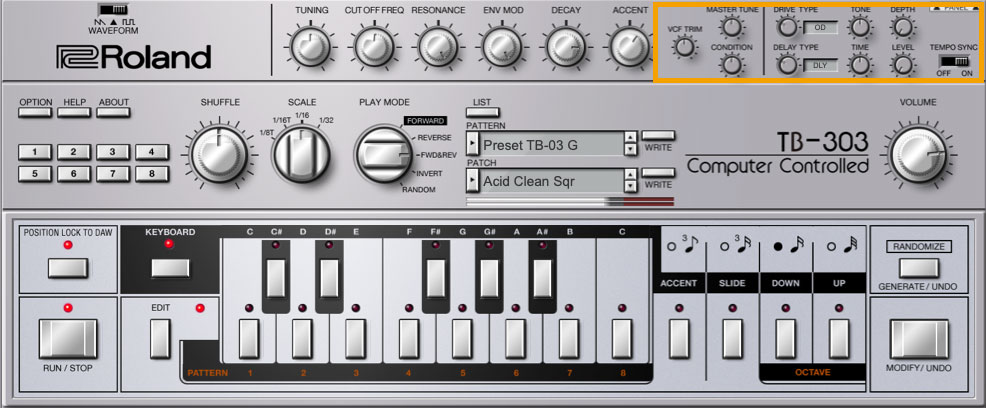Select numbered button 6 in the button grid
The image size is (986, 408).
point(74,174)
